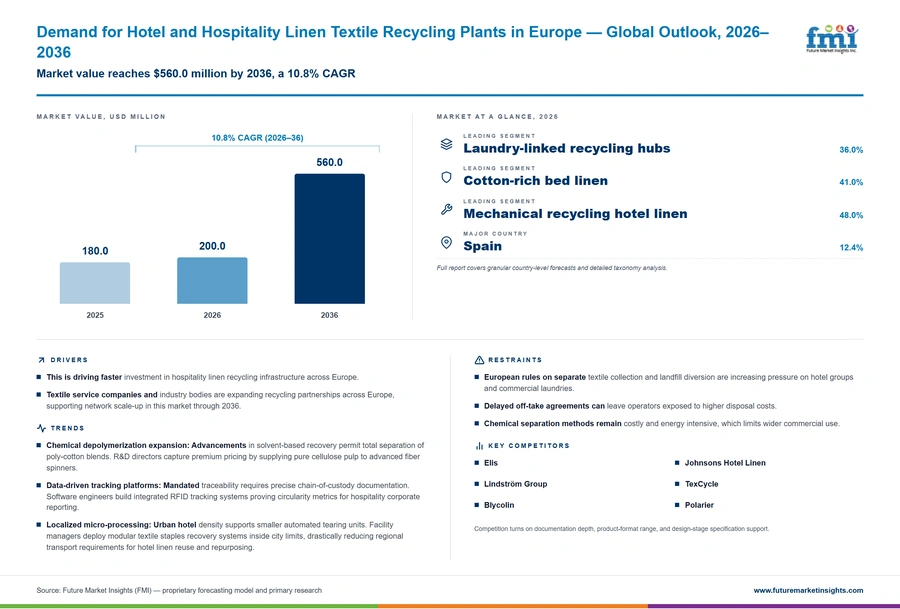Click the 36.0% share value
This screenshot has height=609, width=900.
(851, 150)
